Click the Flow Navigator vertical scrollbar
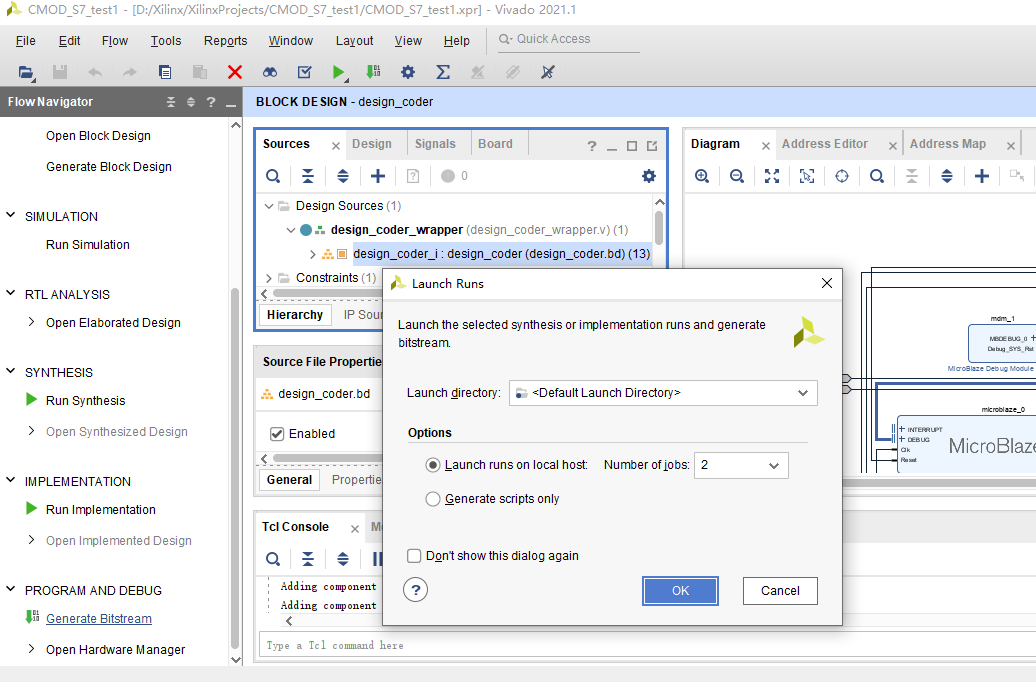This screenshot has width=1036, height=682. pyautogui.click(x=235, y=469)
